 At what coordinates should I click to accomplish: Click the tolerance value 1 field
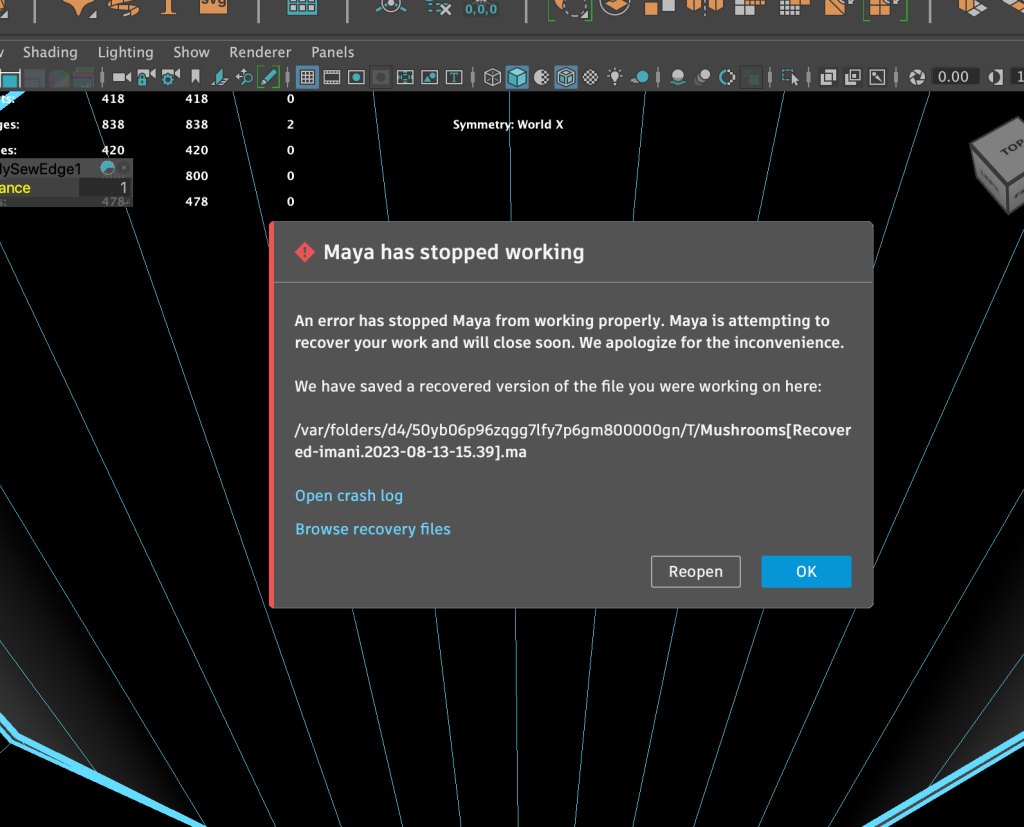104,188
